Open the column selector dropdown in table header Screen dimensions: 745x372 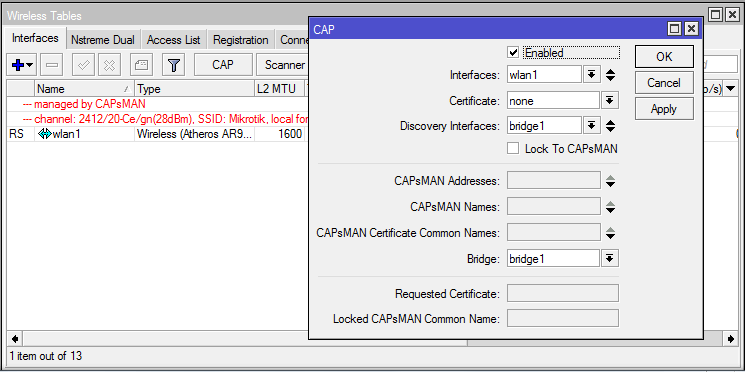730,88
